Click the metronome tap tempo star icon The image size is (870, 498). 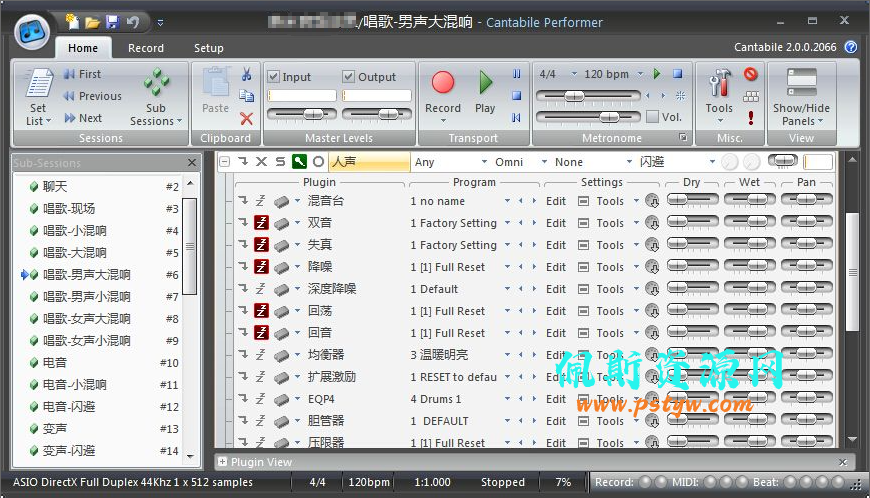click(680, 96)
